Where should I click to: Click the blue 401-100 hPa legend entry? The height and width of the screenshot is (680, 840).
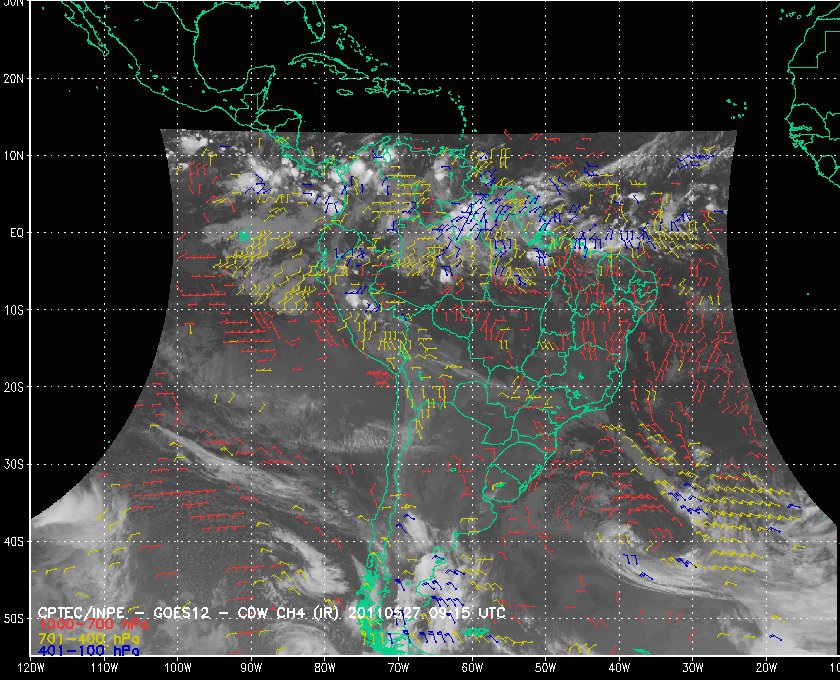coord(88,651)
